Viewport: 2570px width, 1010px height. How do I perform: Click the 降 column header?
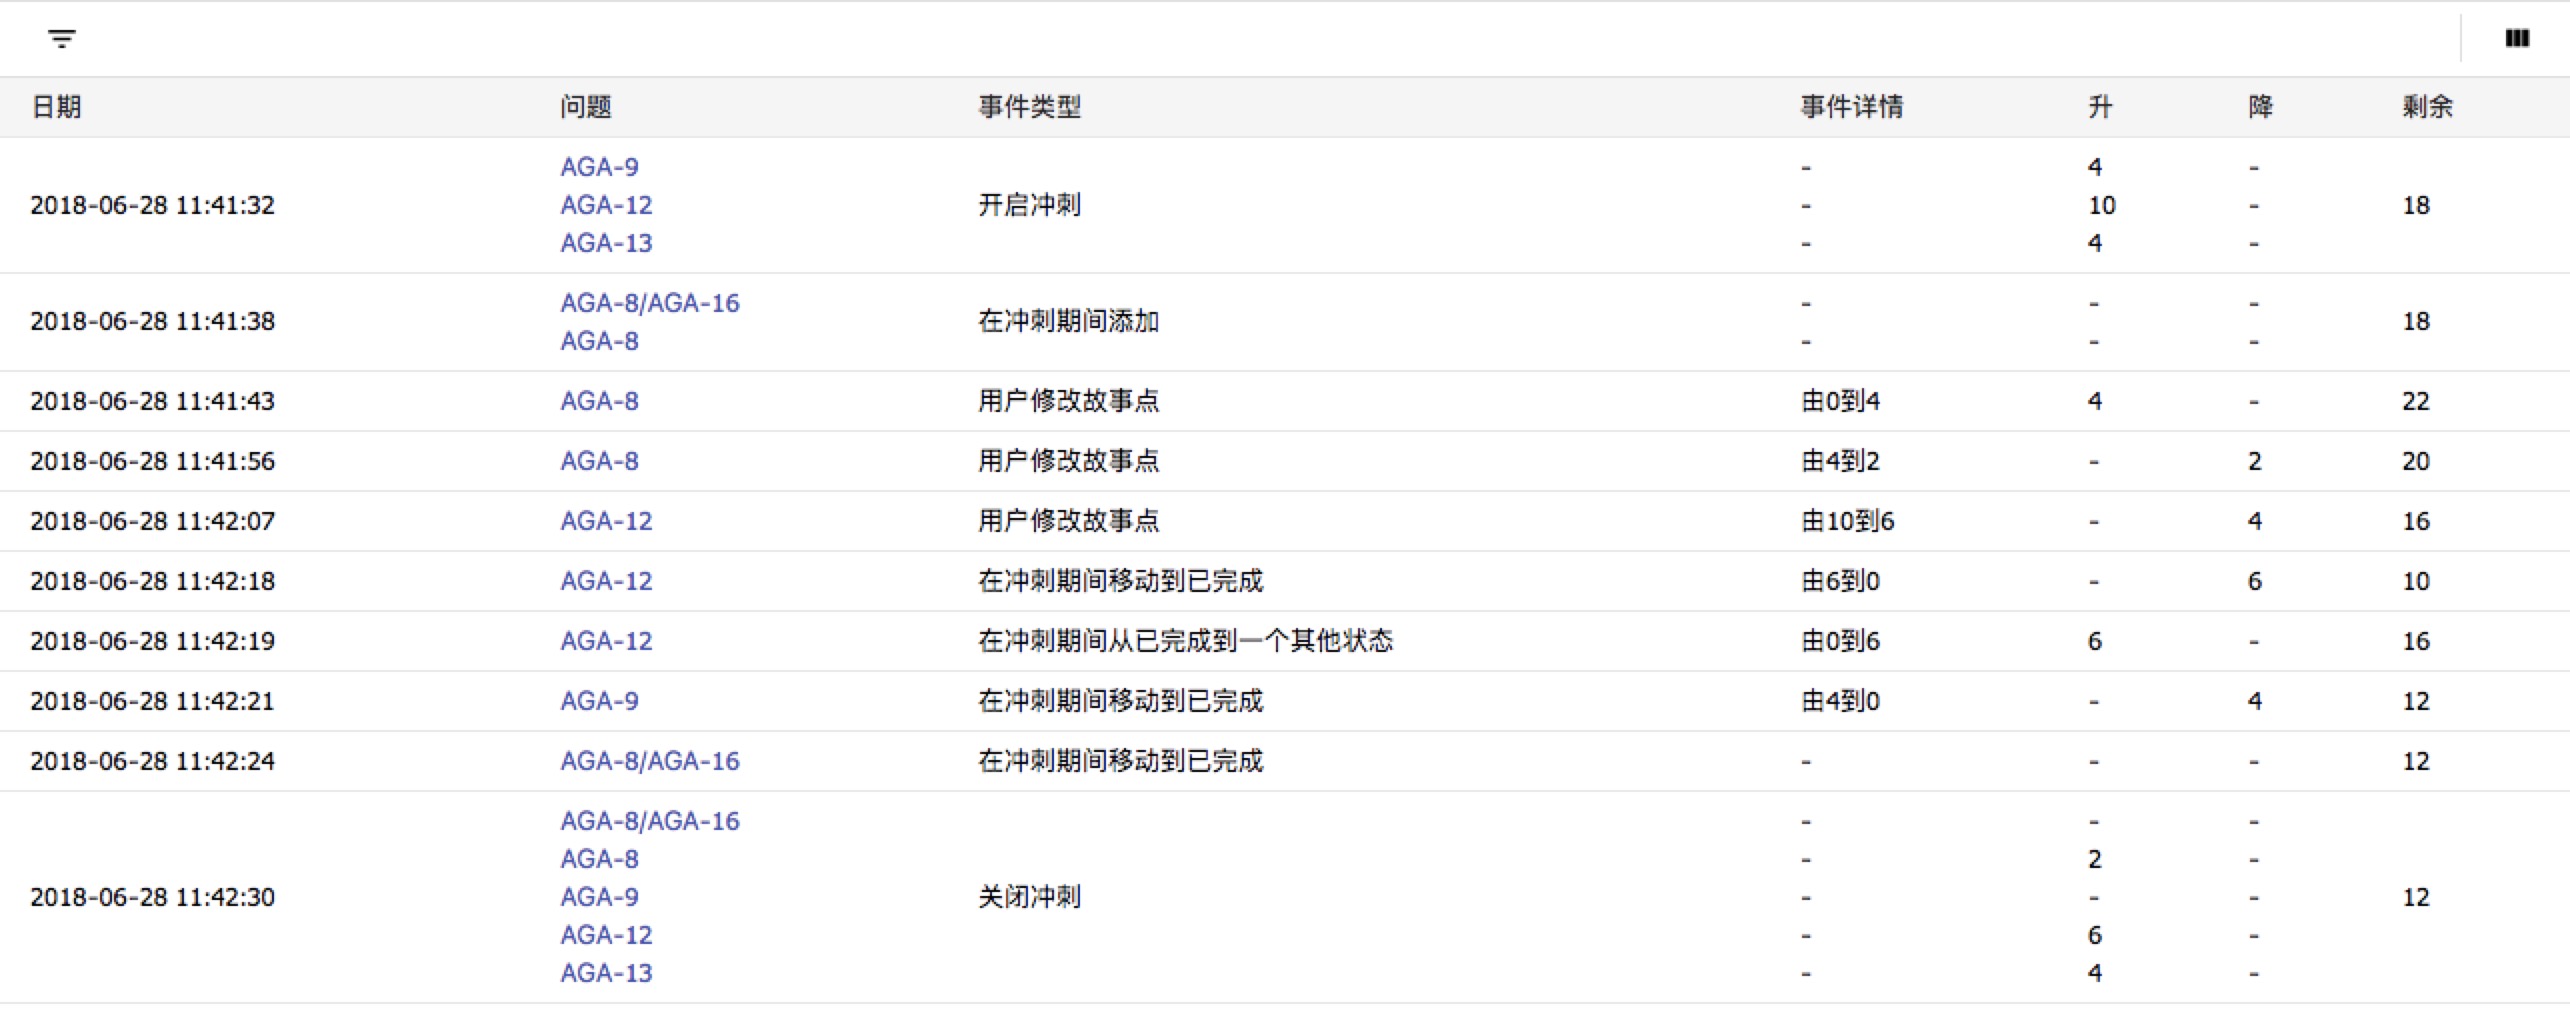2260,107
